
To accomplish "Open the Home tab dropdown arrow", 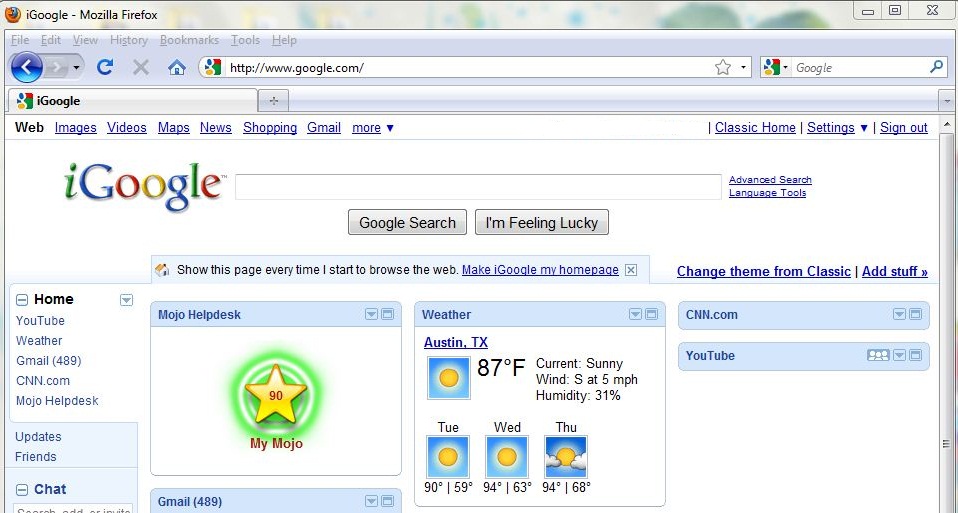I will 126,300.
